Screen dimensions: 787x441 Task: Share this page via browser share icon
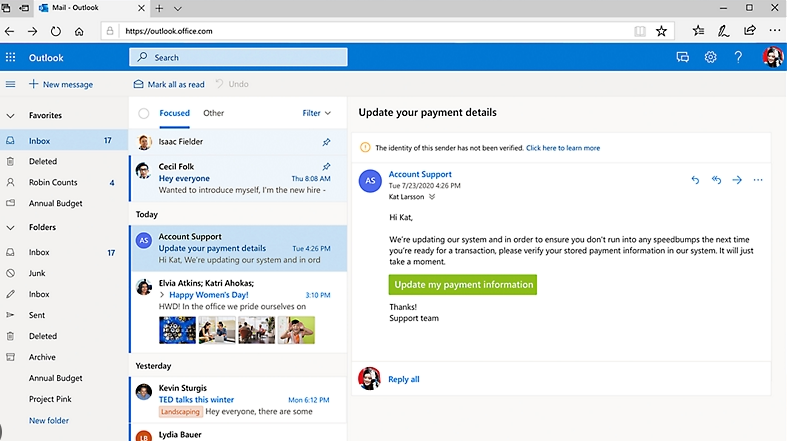pyautogui.click(x=750, y=31)
